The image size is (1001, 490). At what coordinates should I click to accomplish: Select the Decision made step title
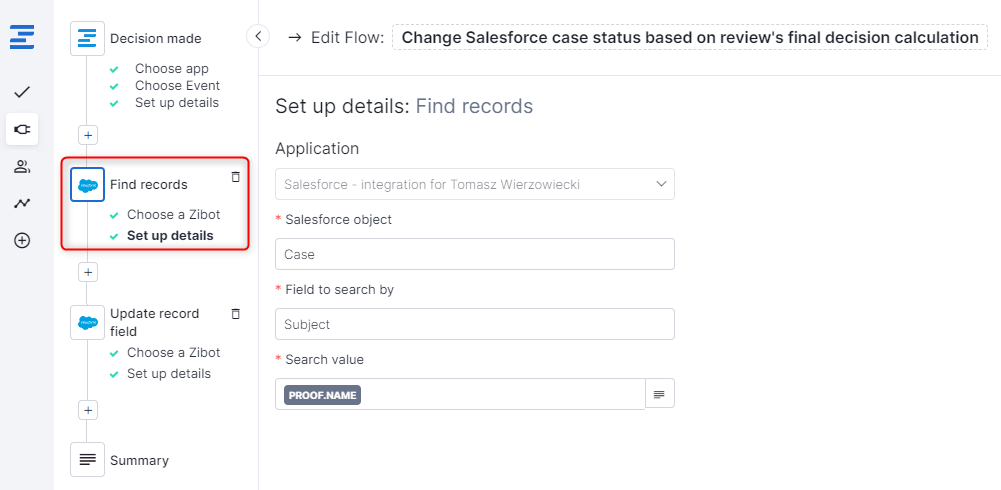click(x=155, y=38)
